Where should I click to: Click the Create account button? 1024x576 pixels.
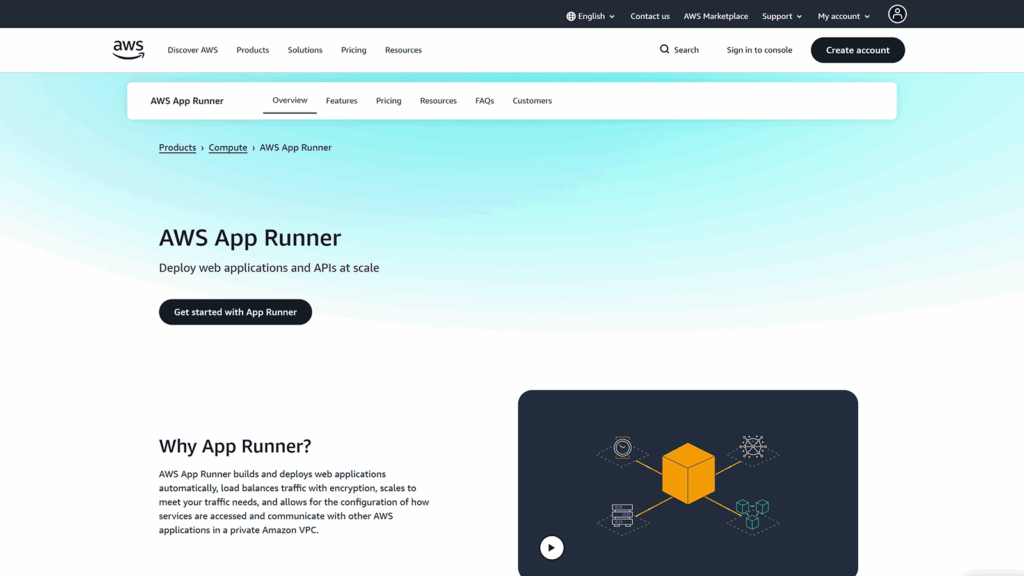[857, 50]
